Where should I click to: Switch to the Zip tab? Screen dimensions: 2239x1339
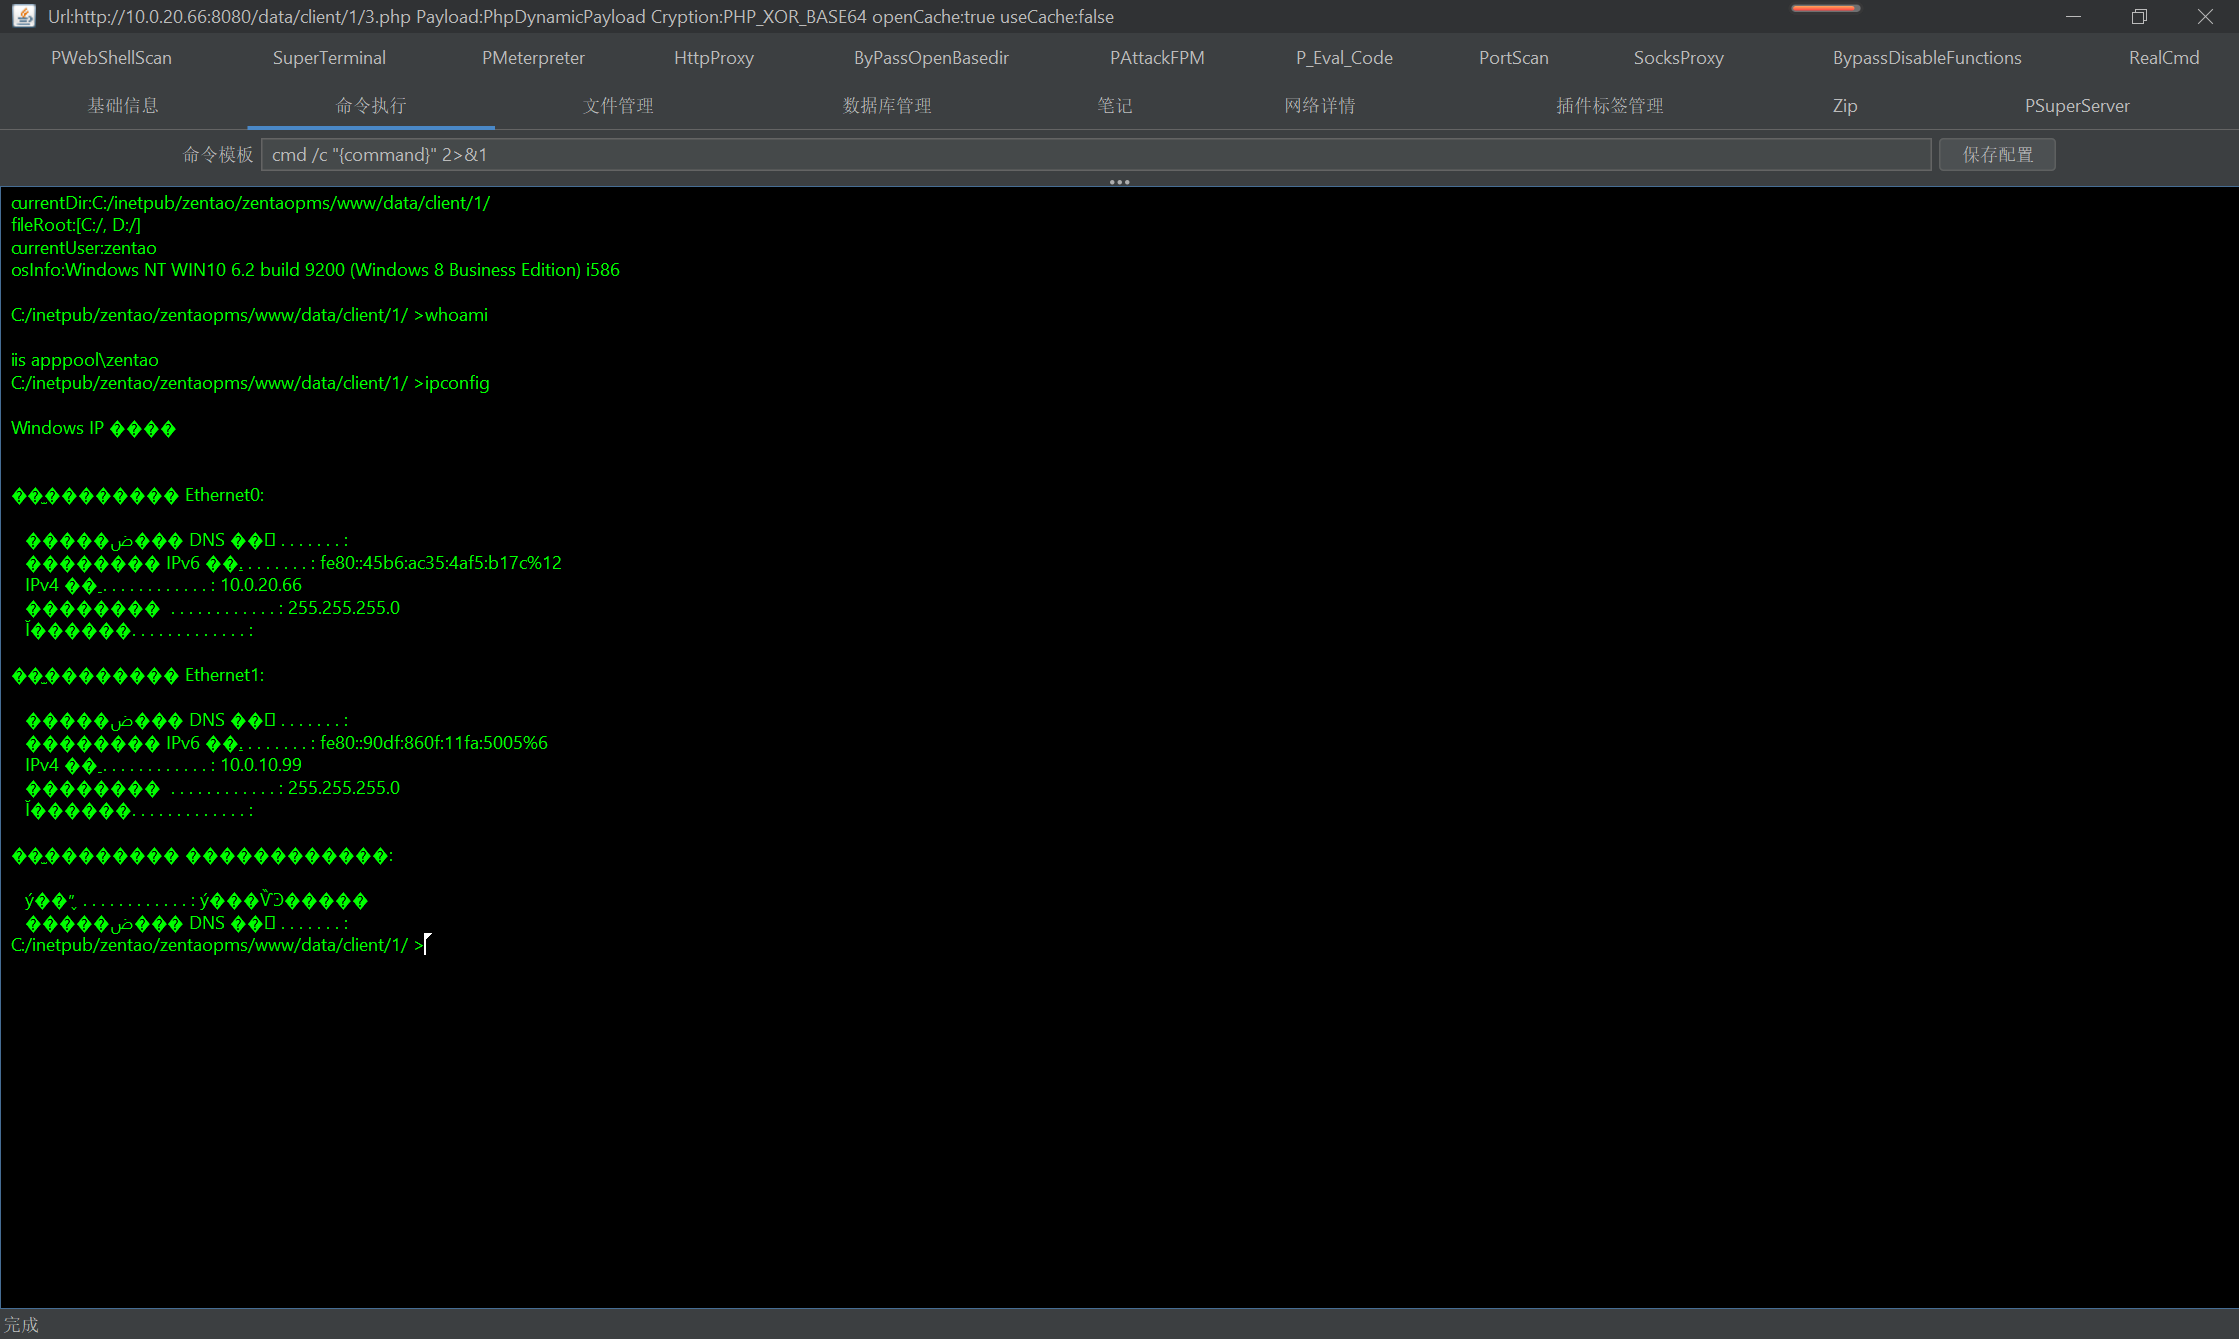[x=1845, y=106]
